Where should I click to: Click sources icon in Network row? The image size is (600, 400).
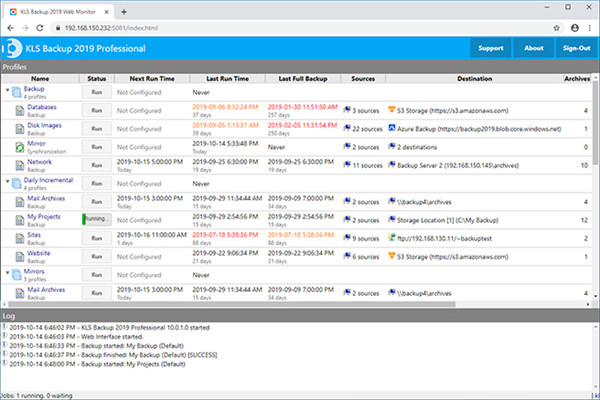click(347, 165)
